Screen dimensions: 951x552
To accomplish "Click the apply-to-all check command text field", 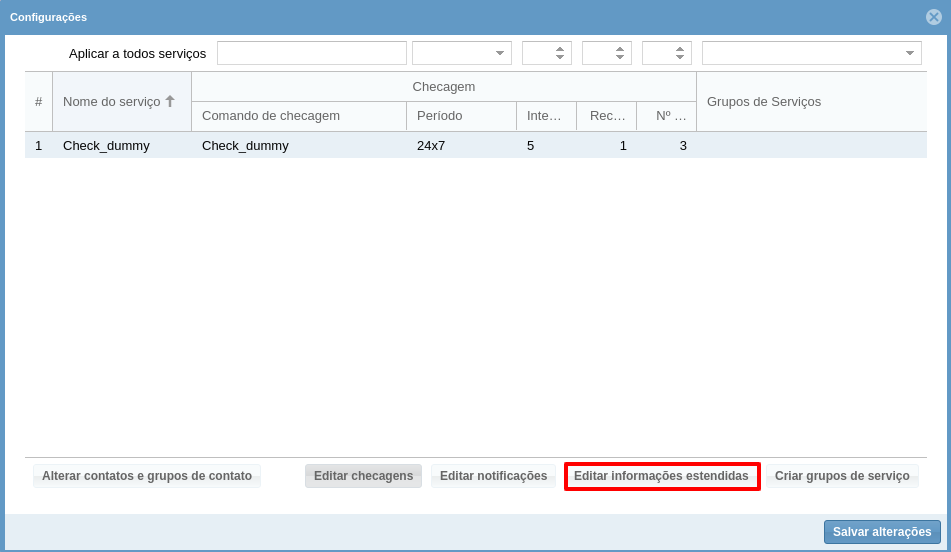I will pos(311,54).
